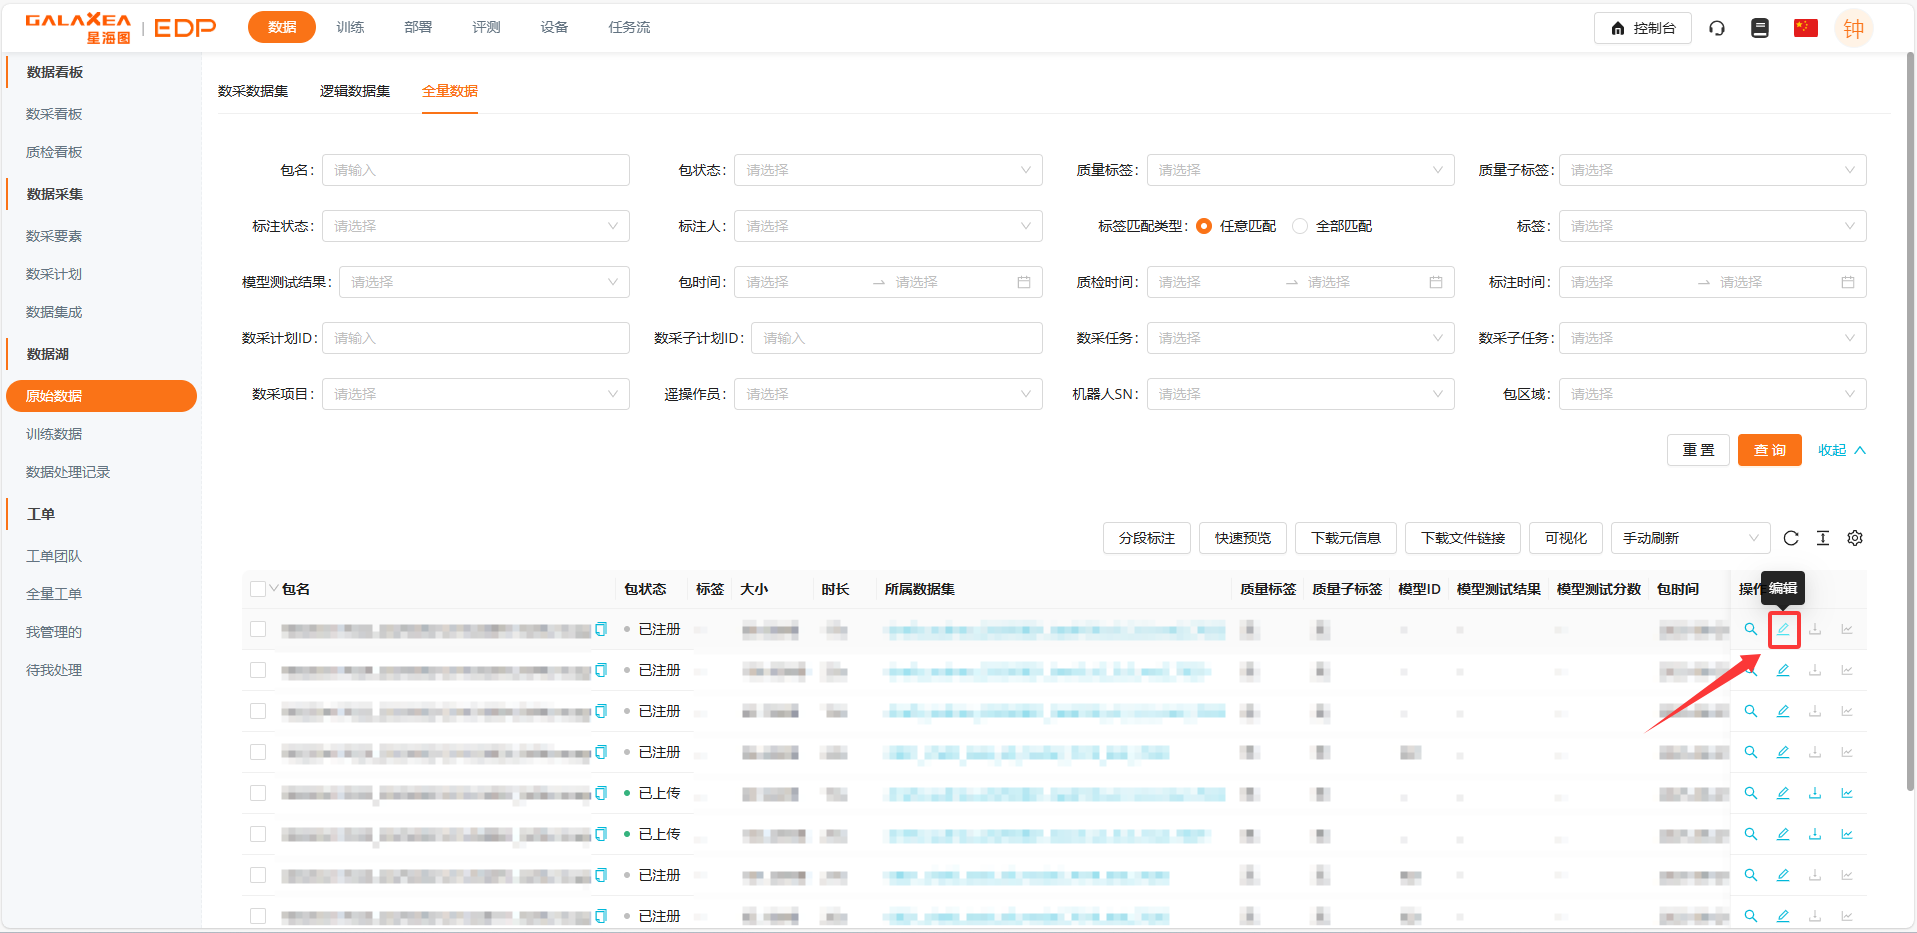The height and width of the screenshot is (933, 1917).
Task: Click the 下载元信息 button
Action: click(x=1345, y=538)
